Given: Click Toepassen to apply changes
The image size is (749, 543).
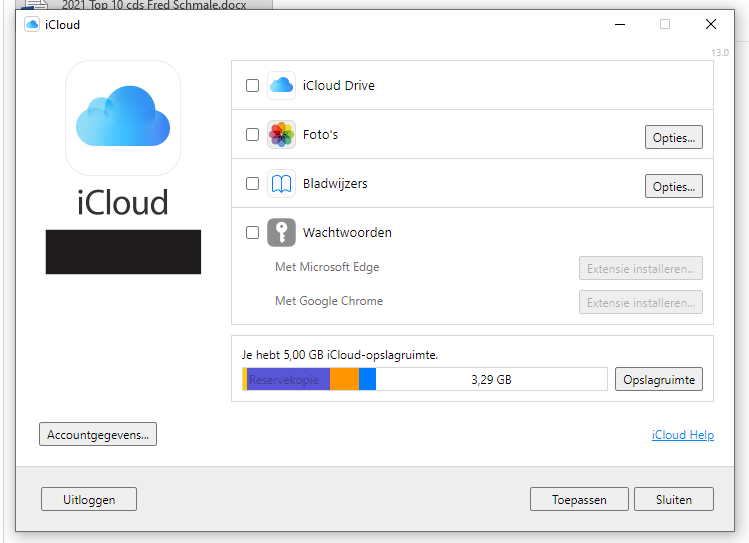Looking at the screenshot, I should tap(579, 499).
